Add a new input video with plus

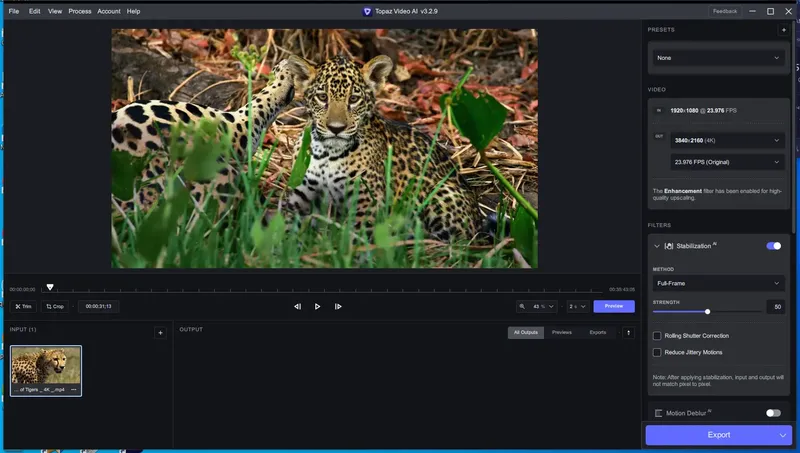pyautogui.click(x=160, y=333)
